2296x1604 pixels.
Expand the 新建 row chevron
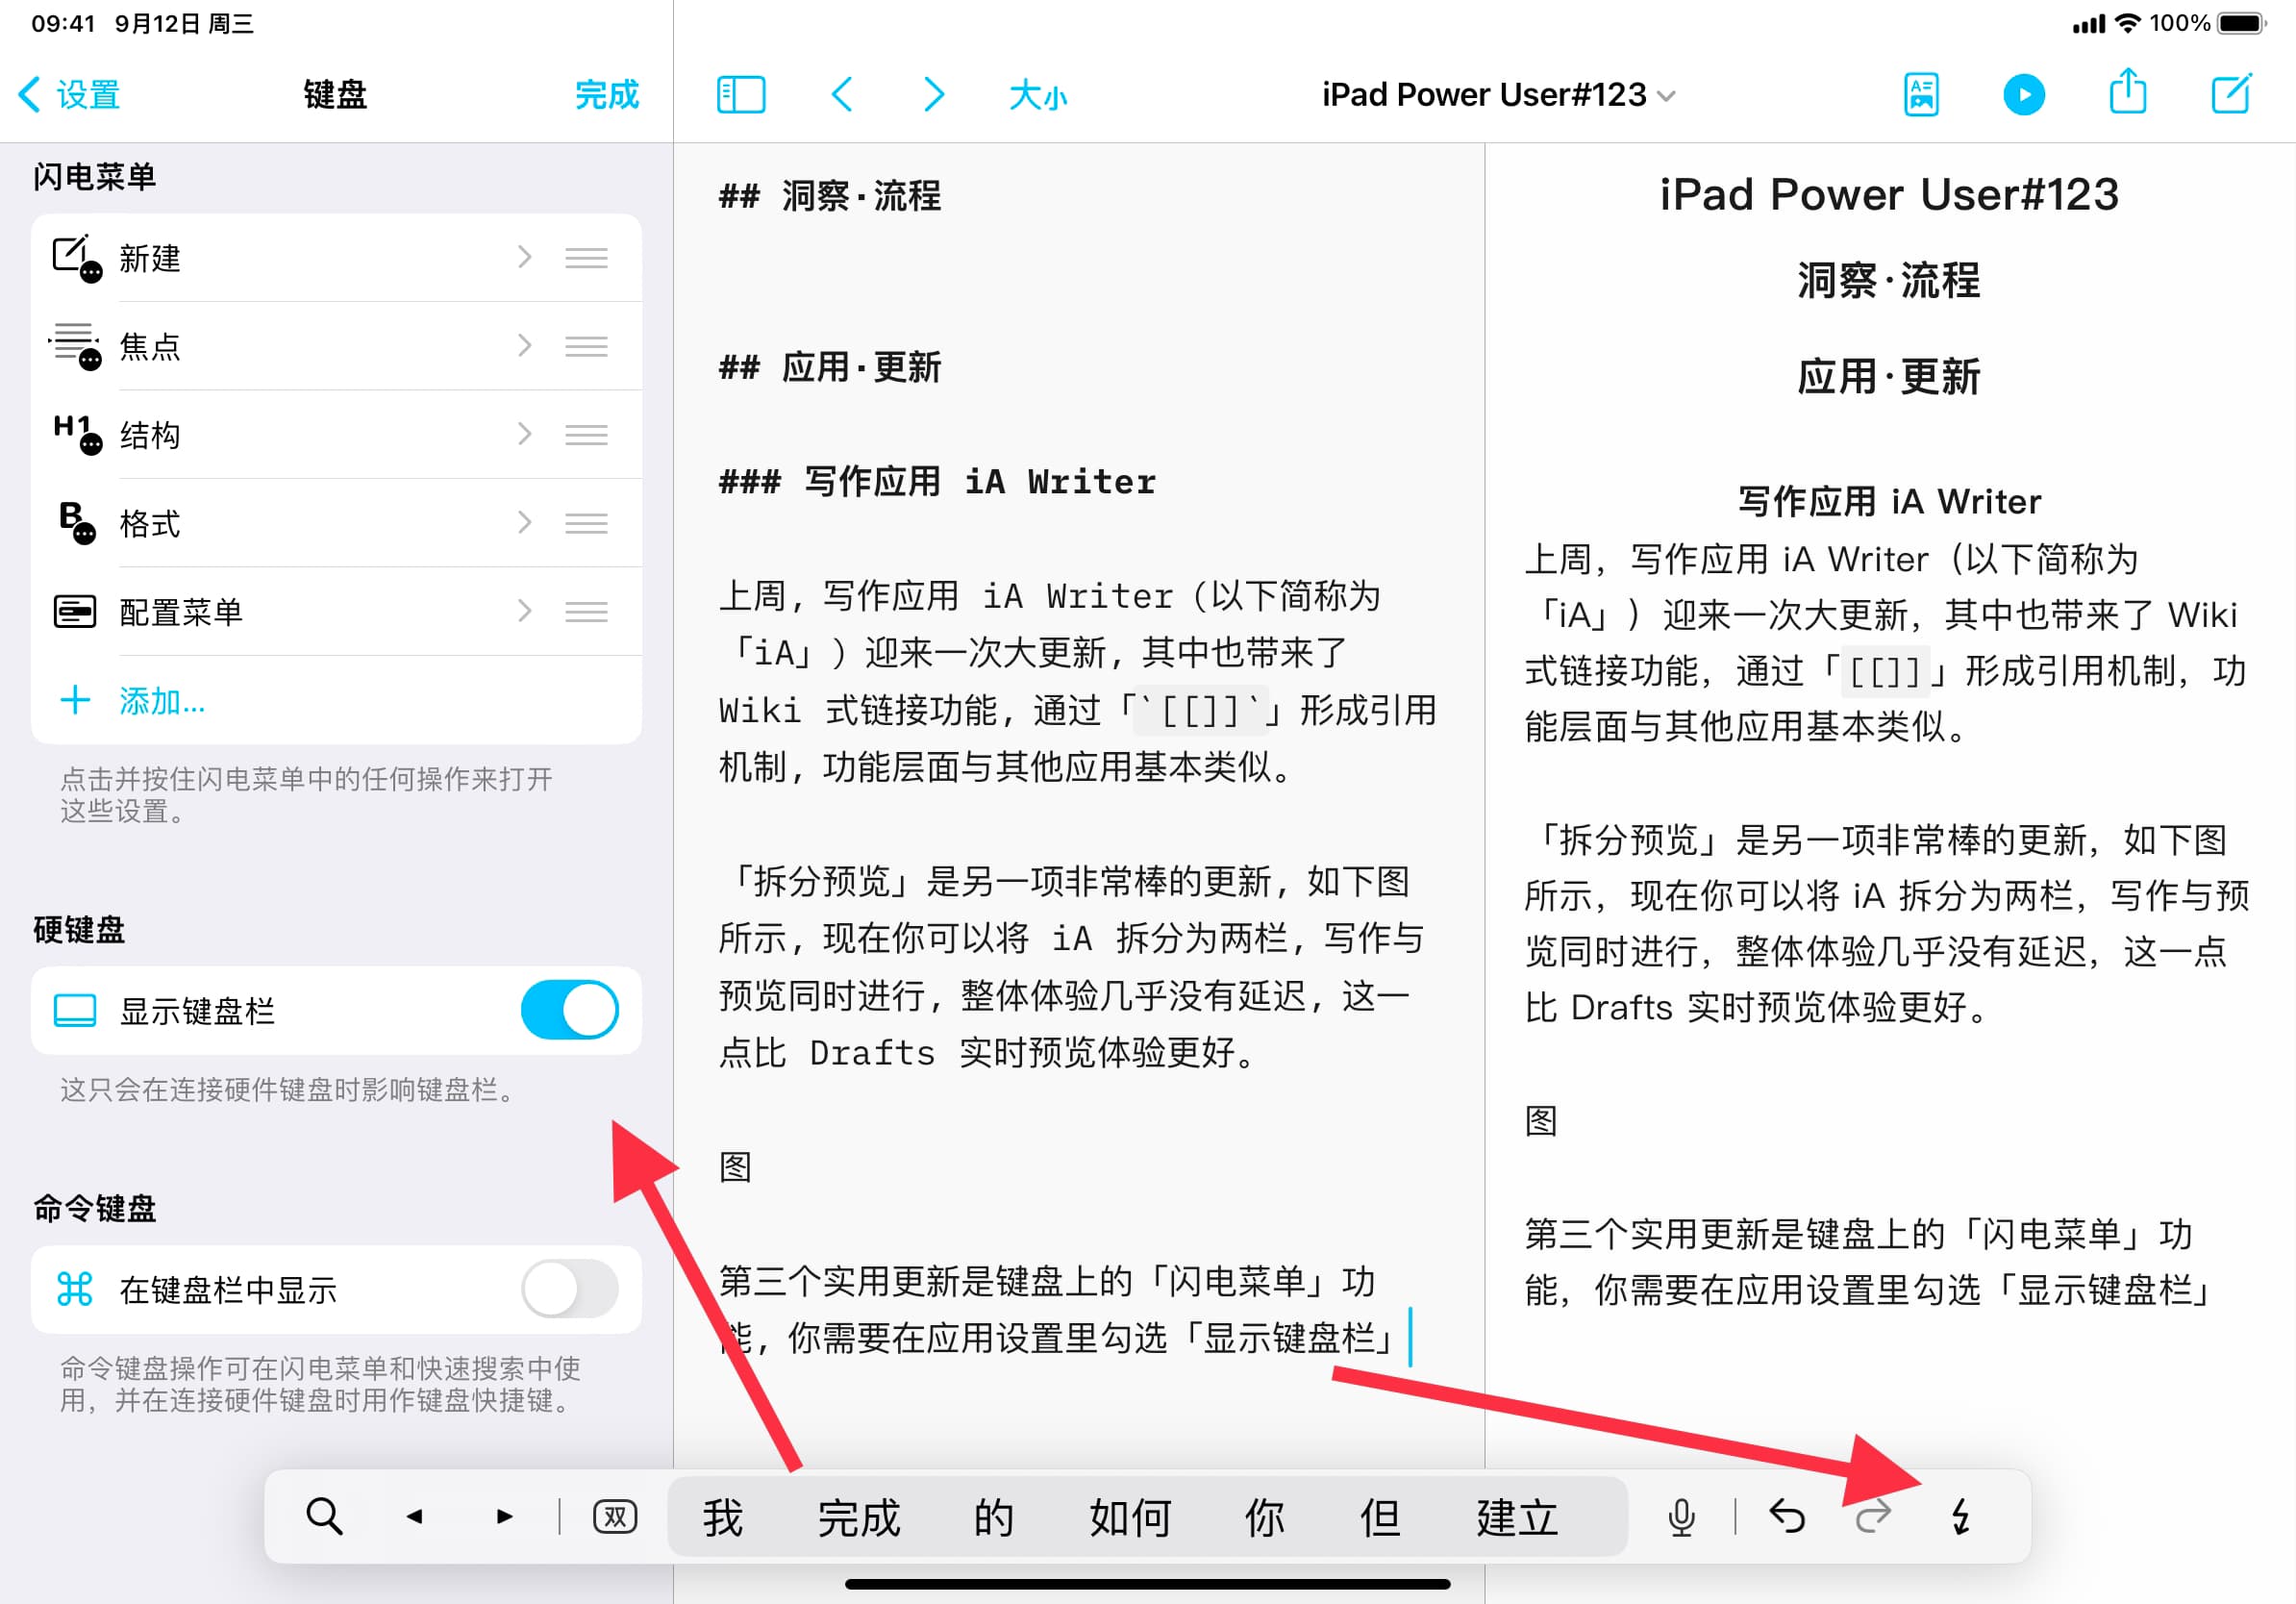[x=525, y=258]
